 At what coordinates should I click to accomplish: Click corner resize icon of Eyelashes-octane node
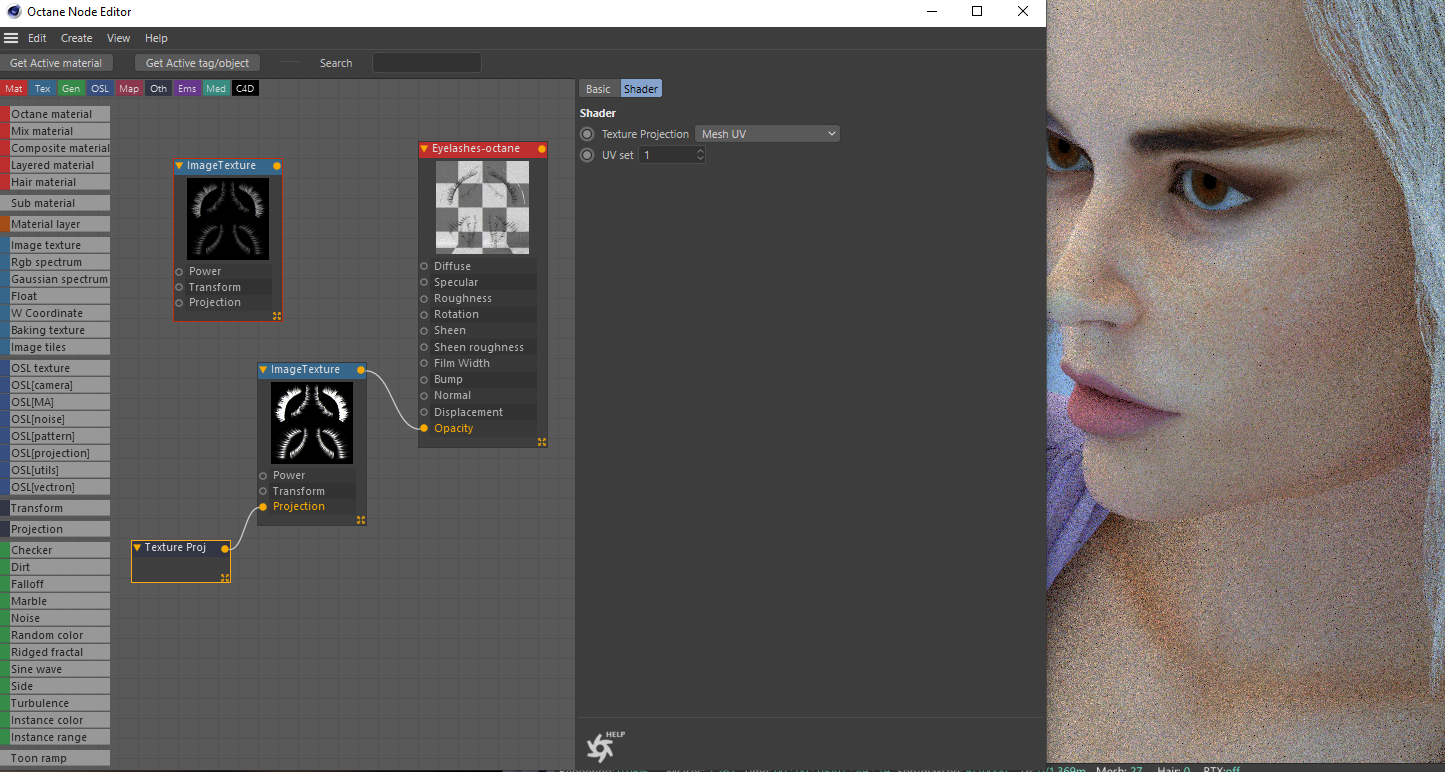[542, 441]
